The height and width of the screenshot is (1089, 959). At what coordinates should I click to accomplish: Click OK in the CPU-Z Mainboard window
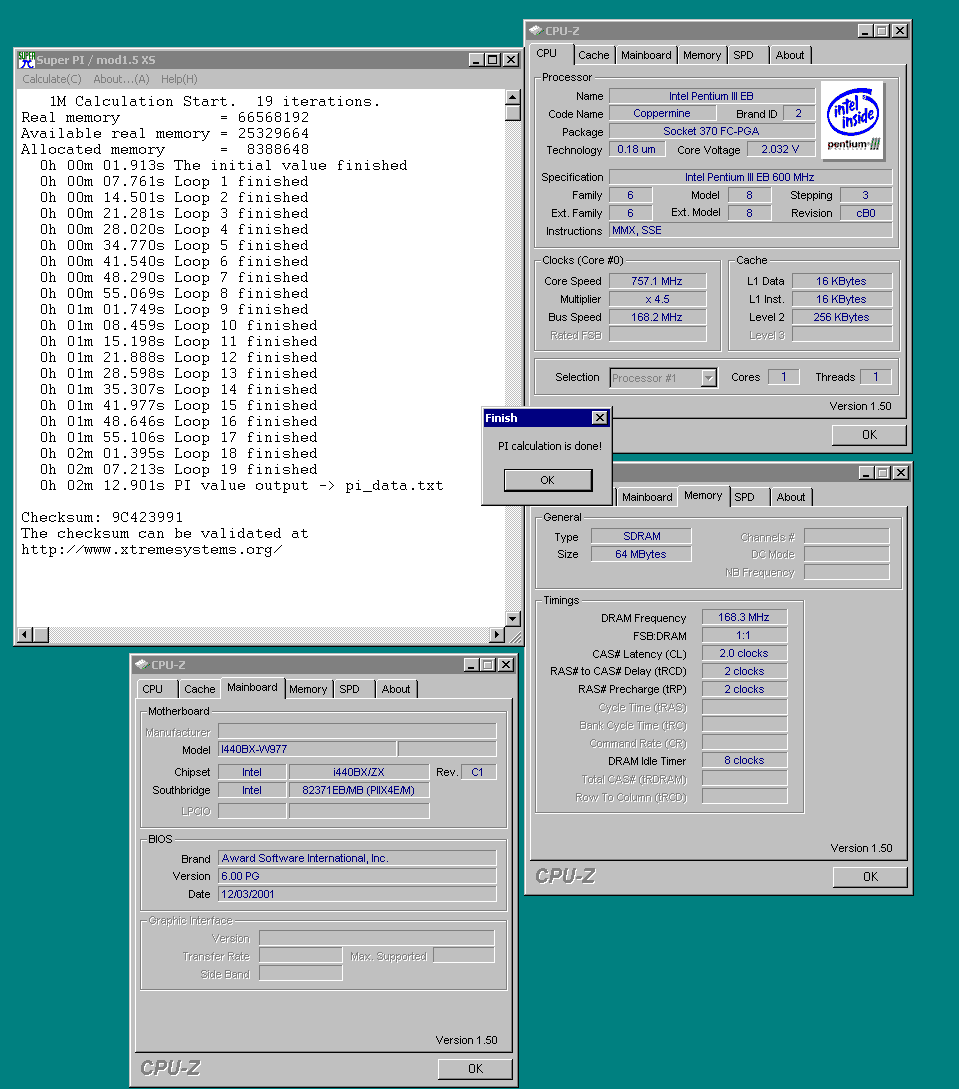click(475, 1068)
